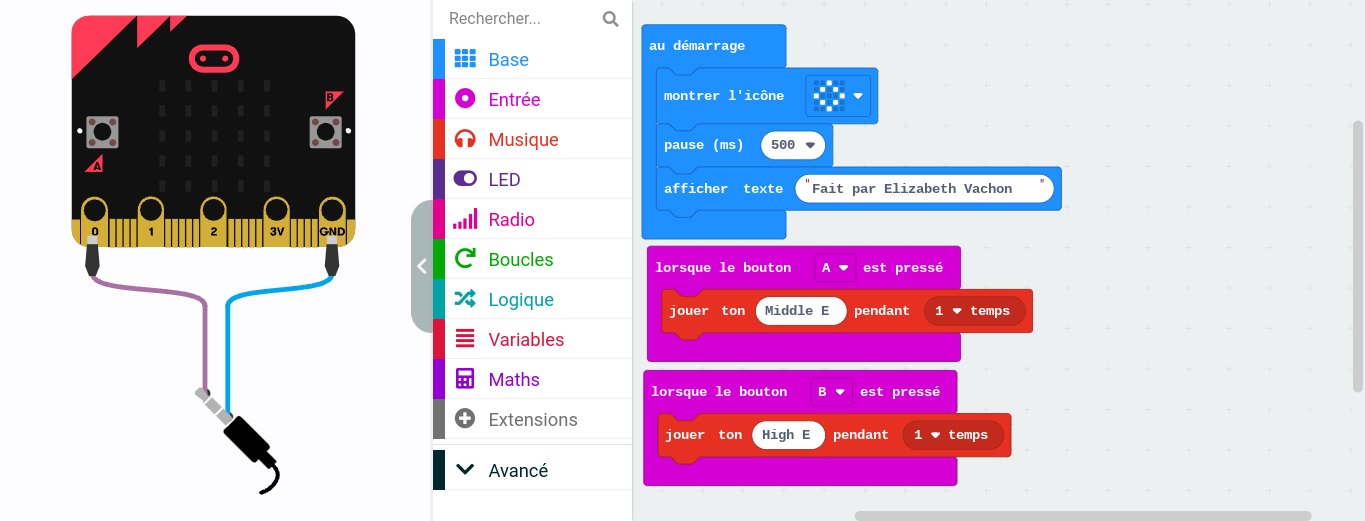1365x521 pixels.
Task: Open the Radio blocks category
Action: click(532, 220)
